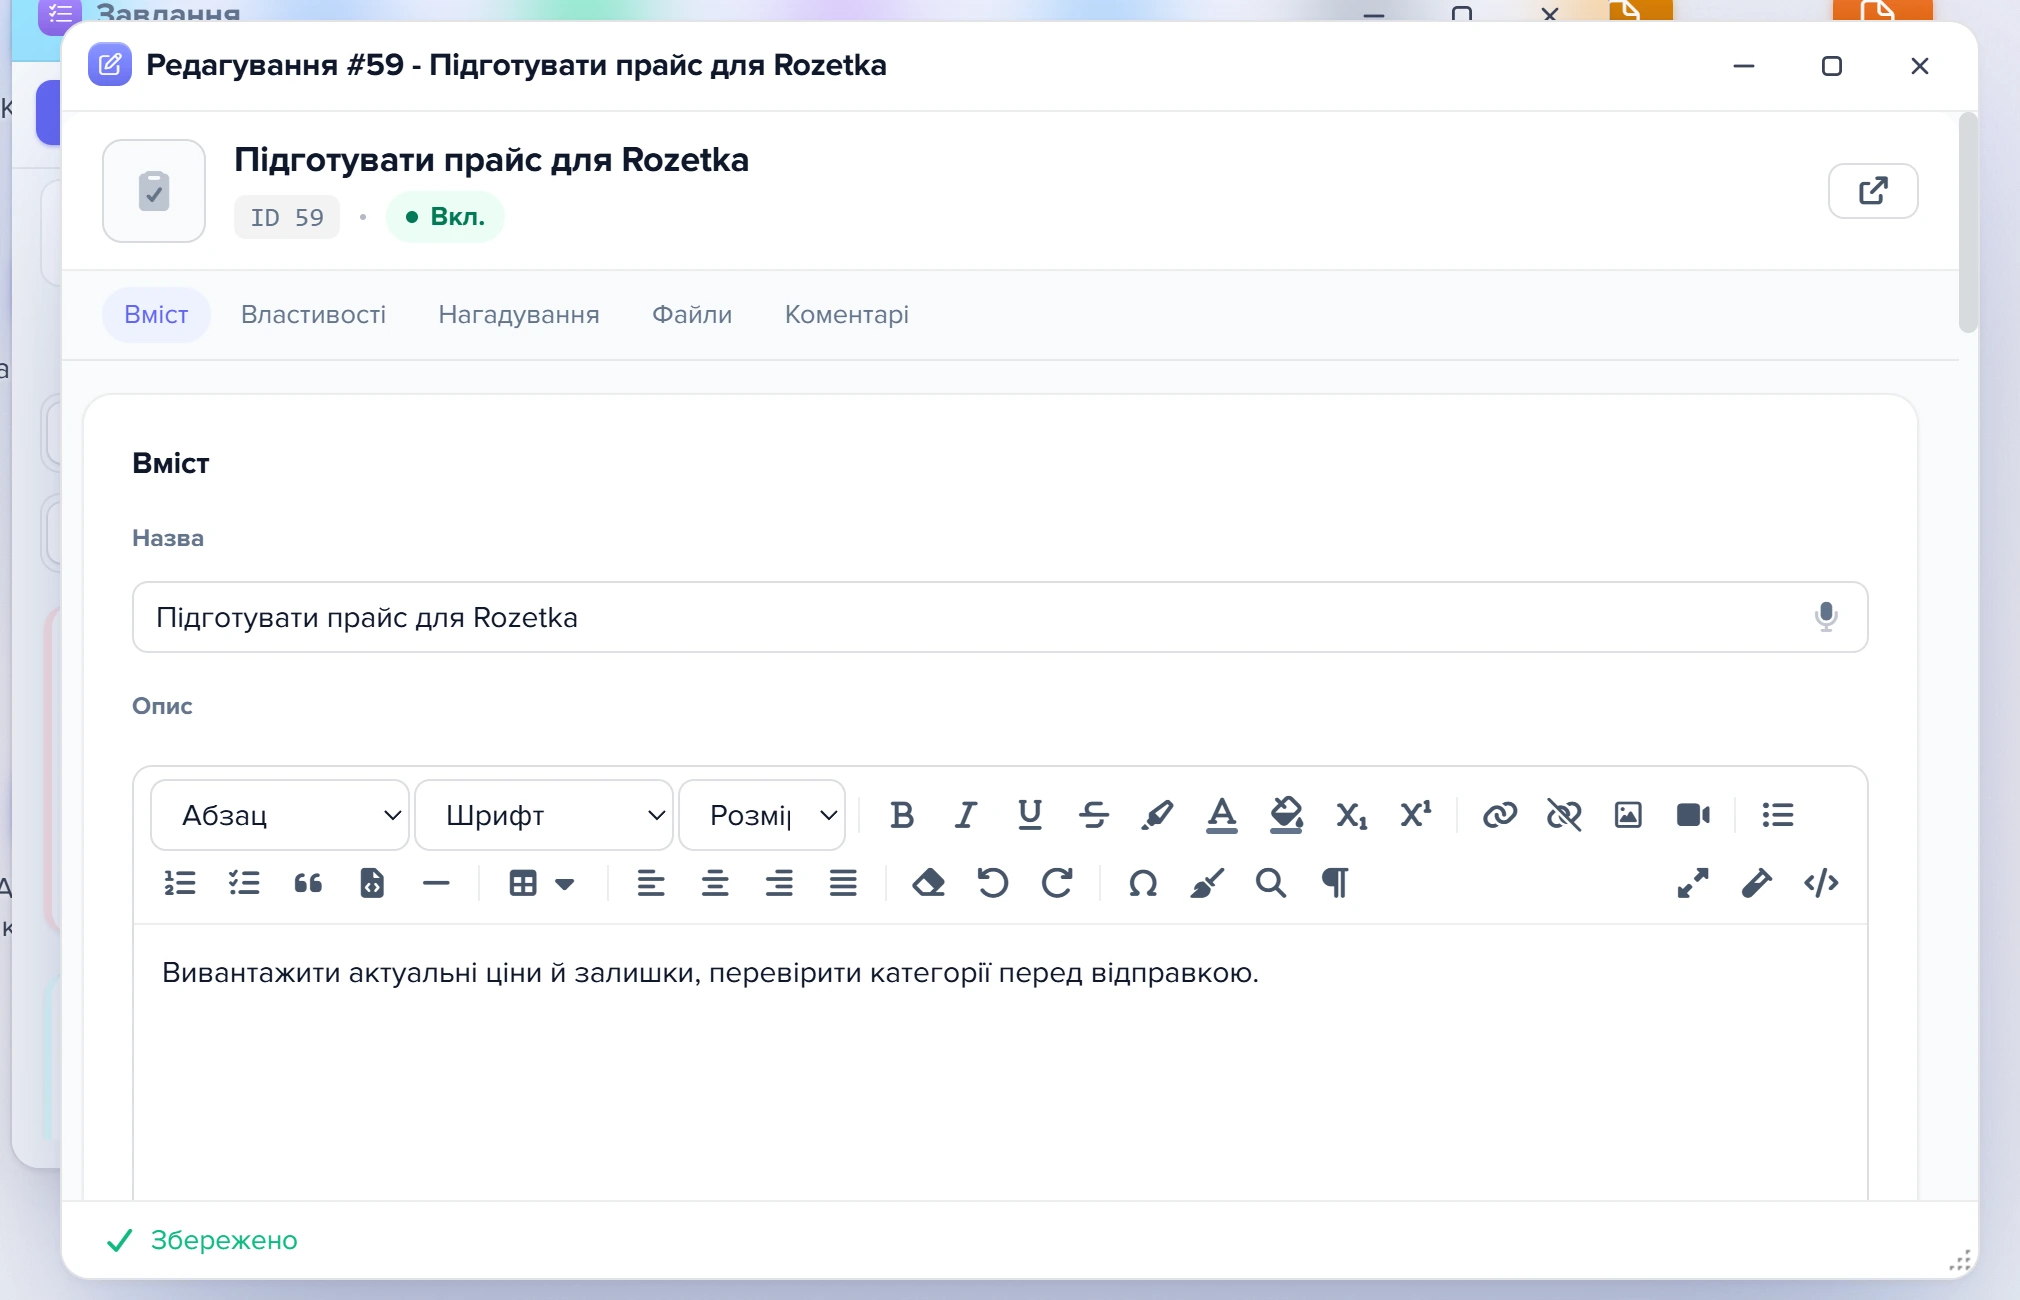Redo the last edit
Image resolution: width=2020 pixels, height=1300 pixels.
(1057, 883)
